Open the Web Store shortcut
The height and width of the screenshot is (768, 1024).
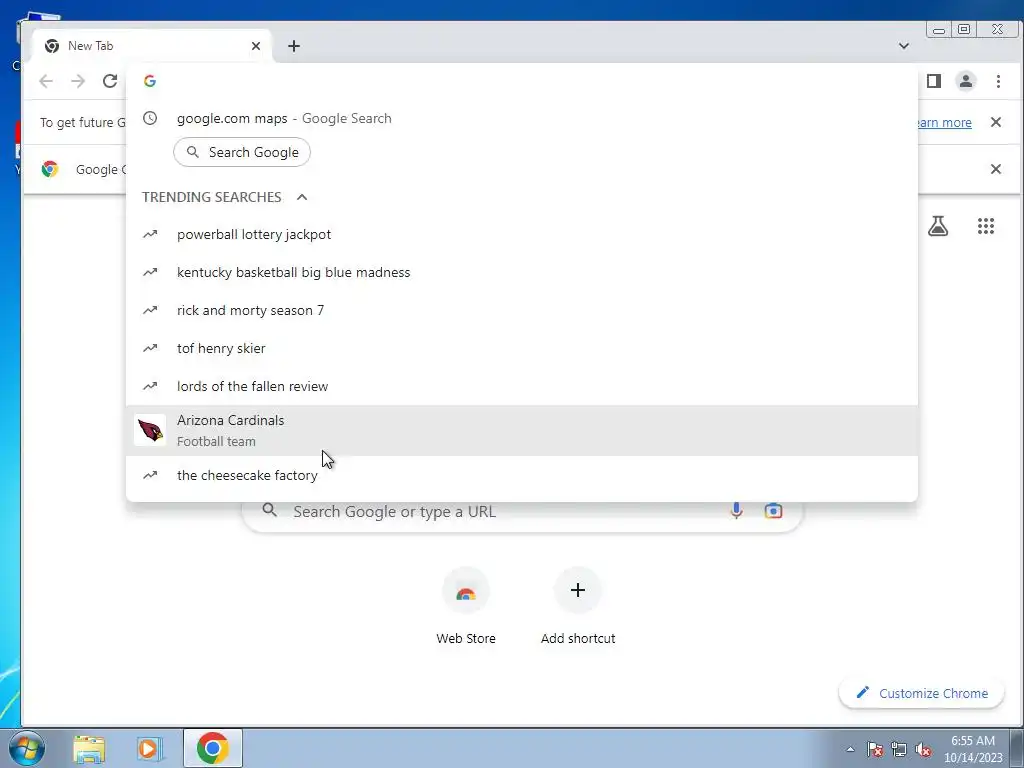tap(466, 606)
